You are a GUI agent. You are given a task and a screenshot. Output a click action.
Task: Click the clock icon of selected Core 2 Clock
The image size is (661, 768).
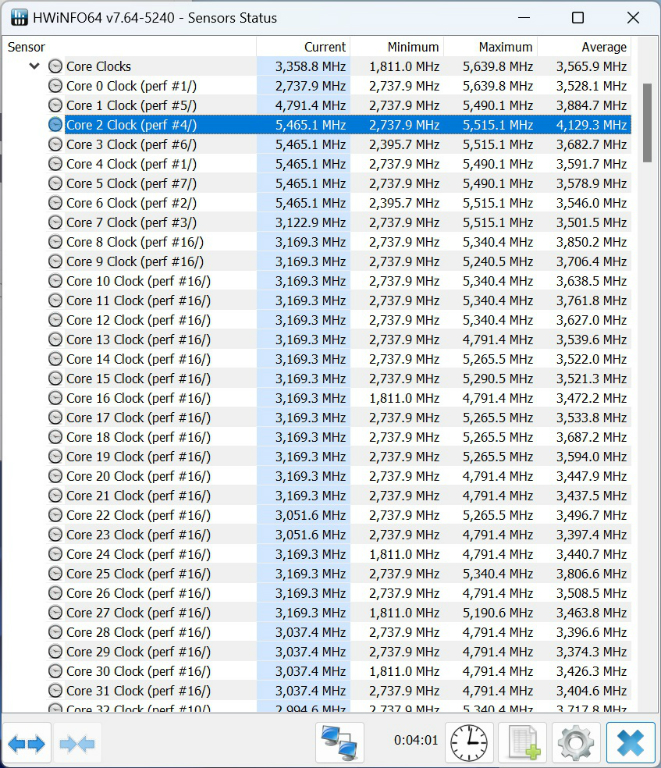point(55,125)
